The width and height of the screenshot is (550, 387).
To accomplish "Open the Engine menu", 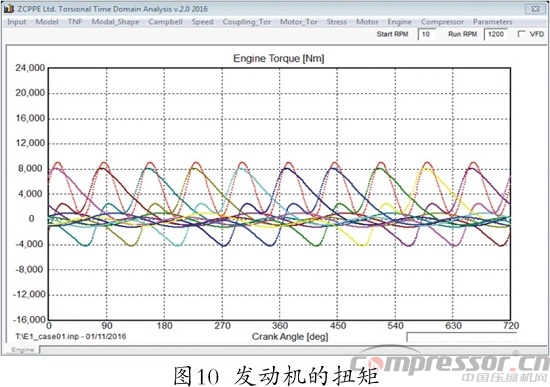I will (x=399, y=22).
